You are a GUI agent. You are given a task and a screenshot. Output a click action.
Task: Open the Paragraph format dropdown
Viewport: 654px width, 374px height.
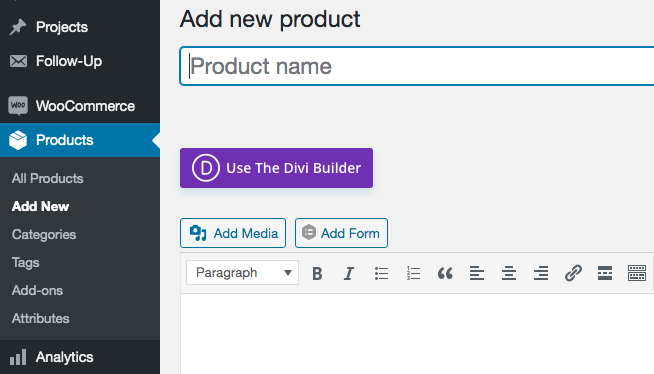(242, 273)
